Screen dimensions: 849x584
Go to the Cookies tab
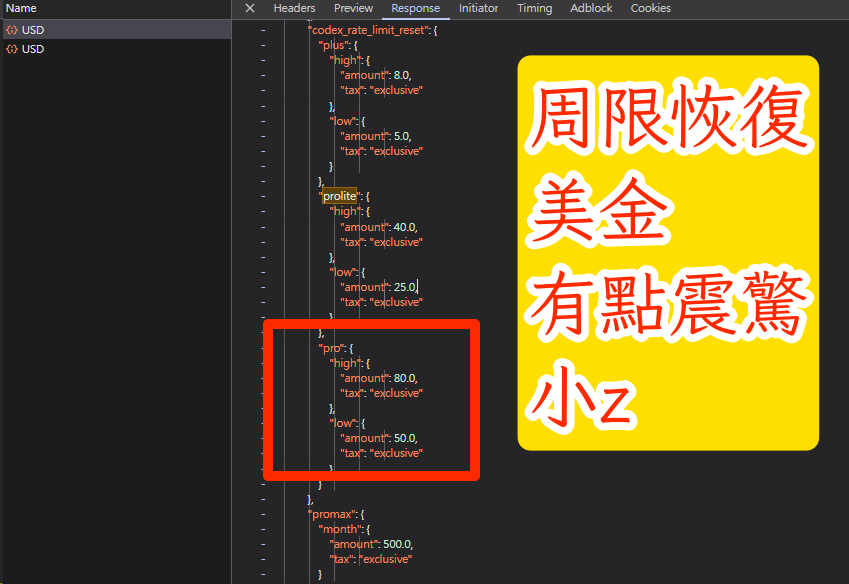click(650, 8)
